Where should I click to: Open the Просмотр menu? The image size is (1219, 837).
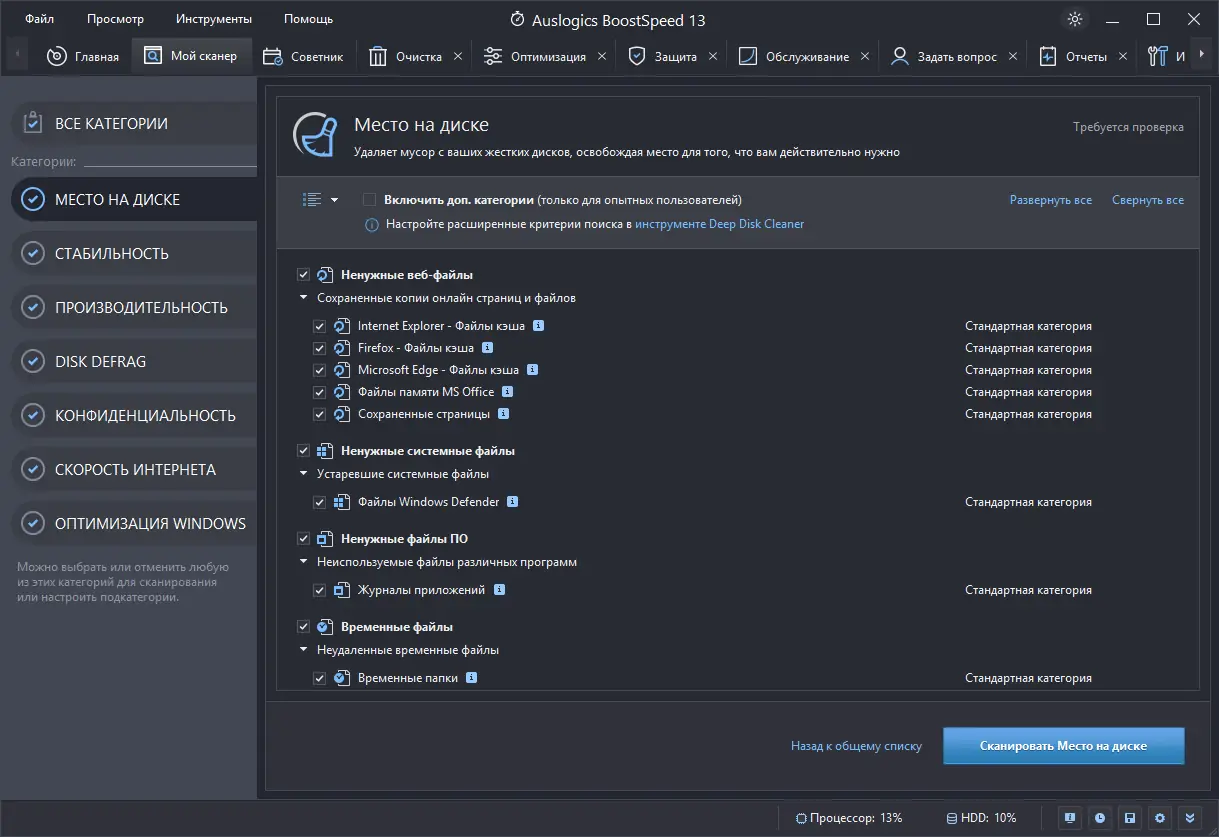coord(115,19)
